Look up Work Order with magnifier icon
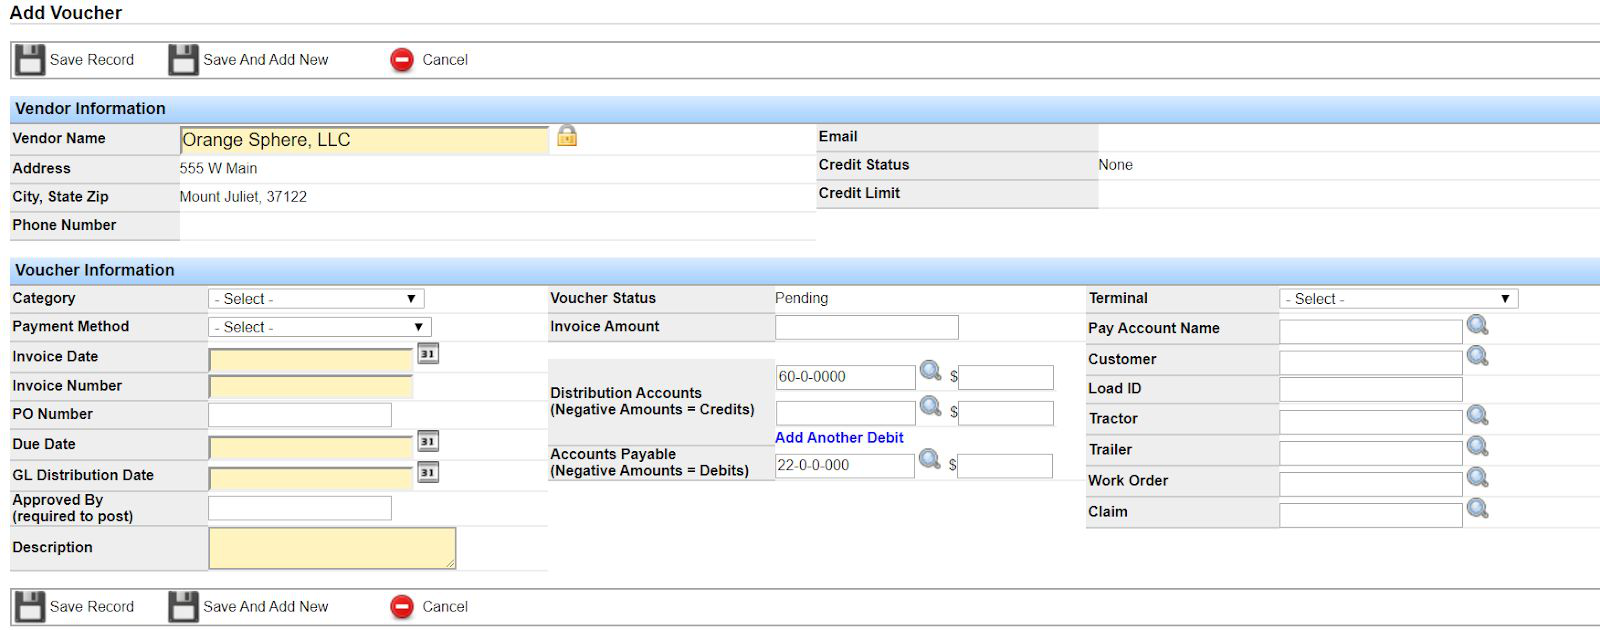Screen dimensions: 1600x630 point(1478,477)
